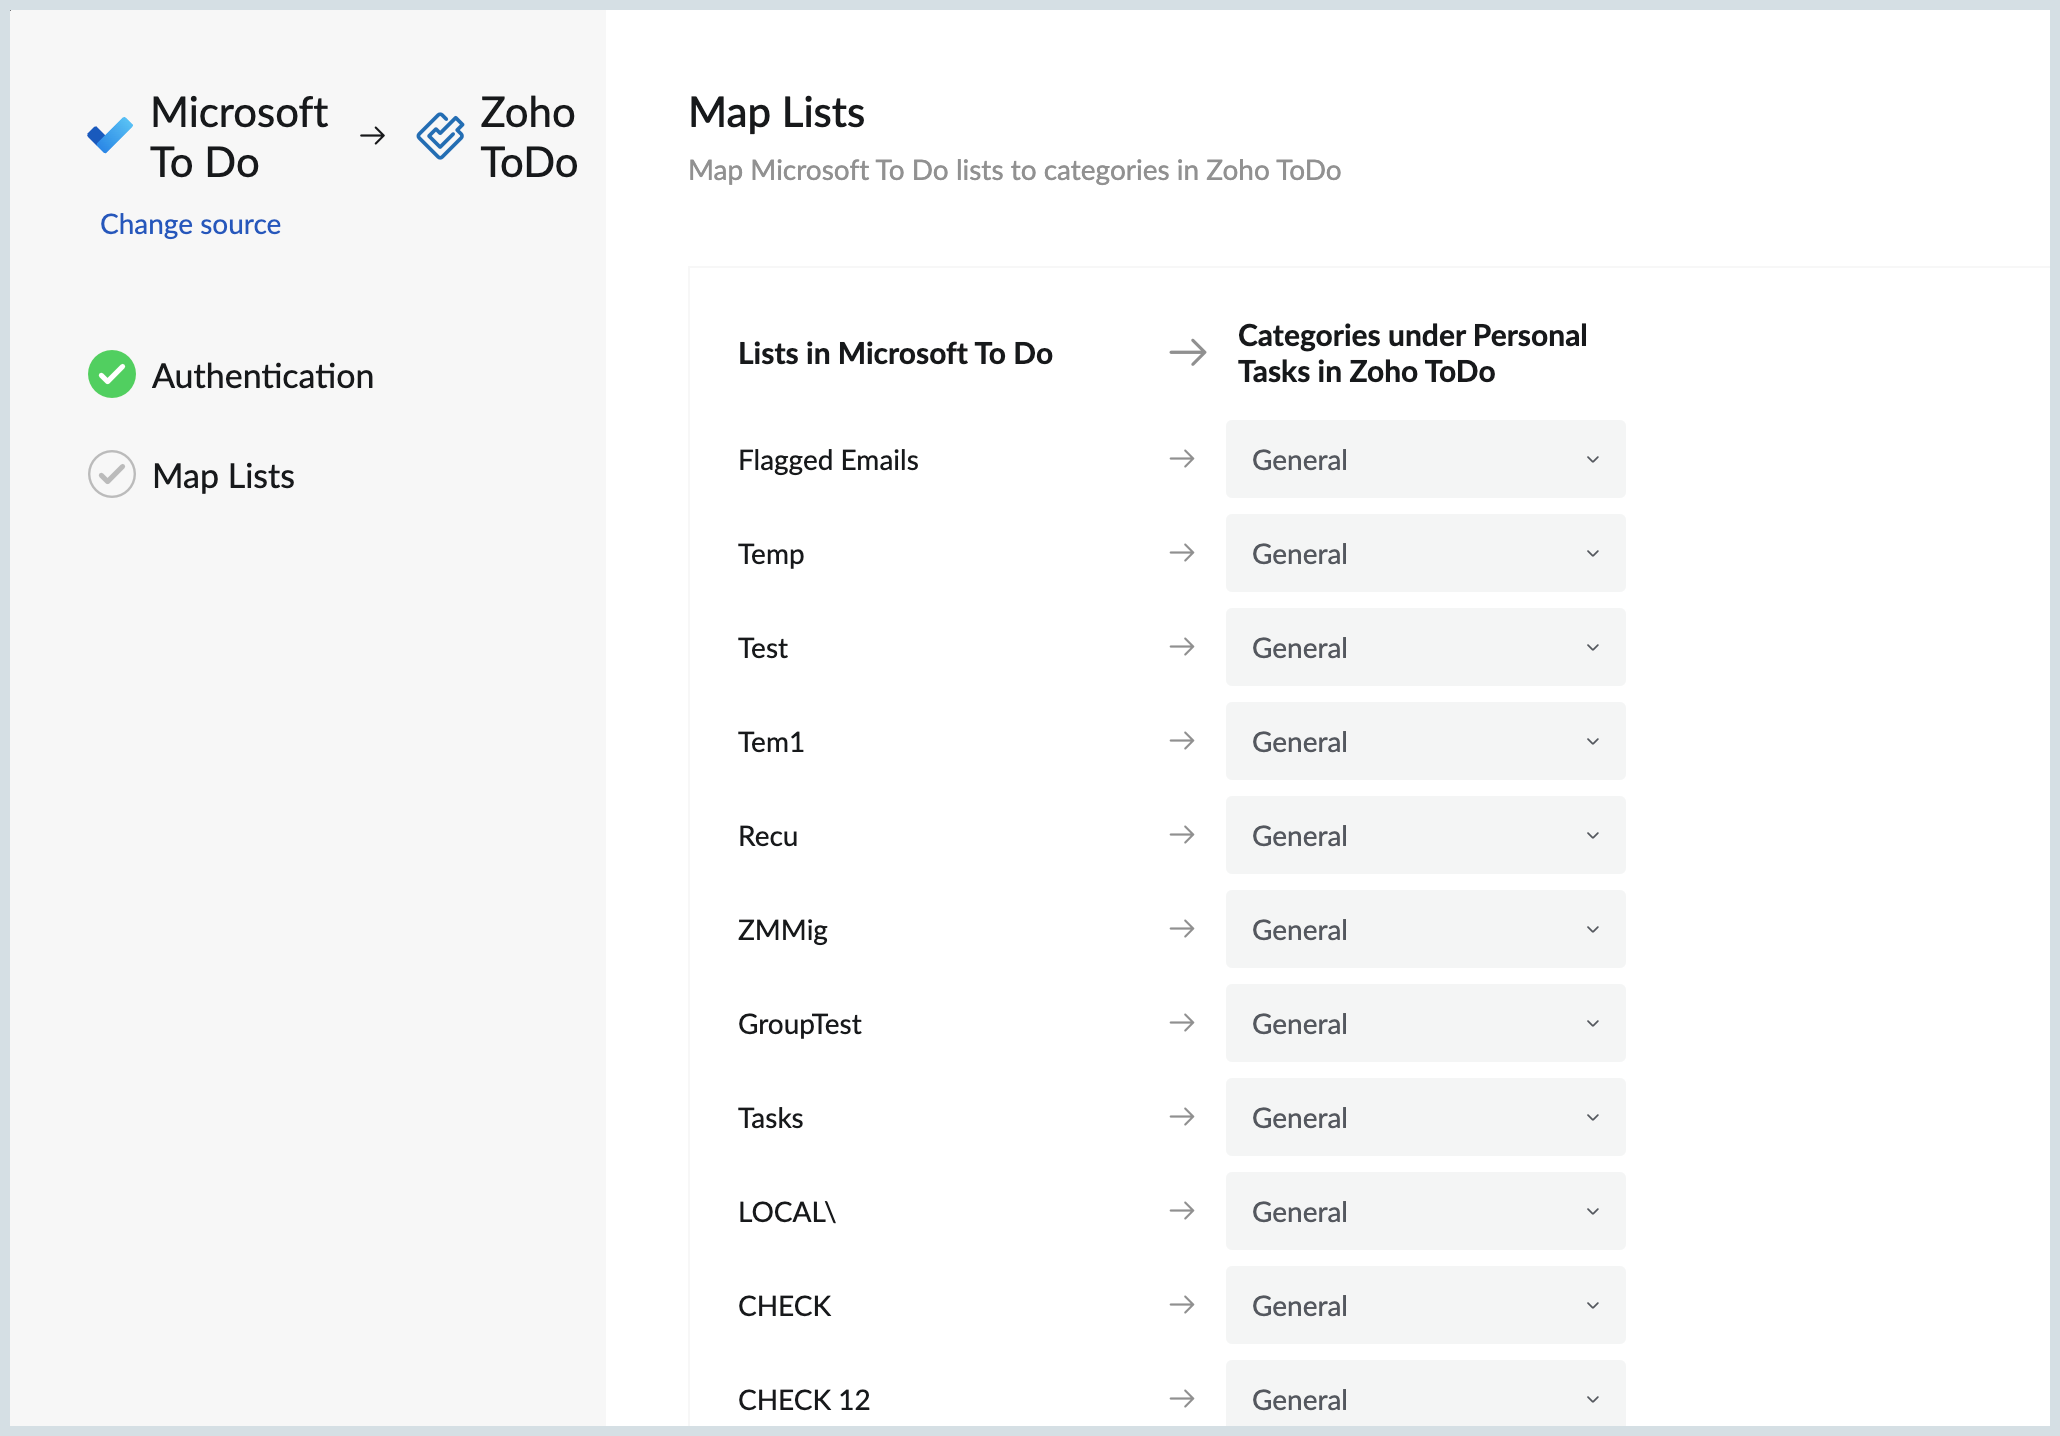Click the dropdown chevron beside Recu's General value
This screenshot has width=2060, height=1436.
pyautogui.click(x=1592, y=835)
